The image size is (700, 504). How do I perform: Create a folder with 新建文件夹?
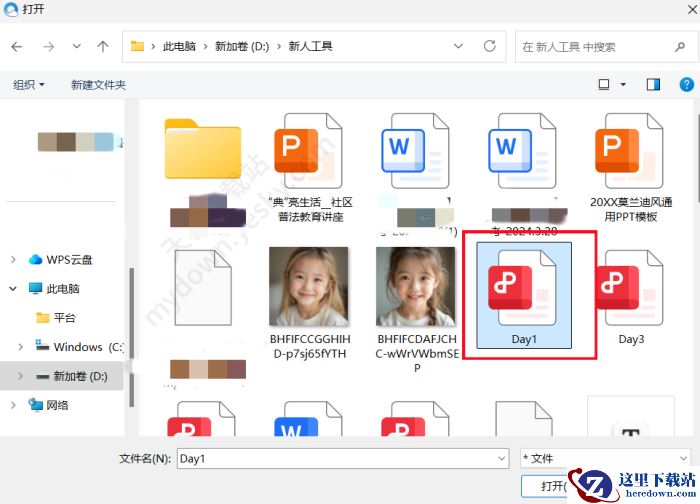(98, 84)
